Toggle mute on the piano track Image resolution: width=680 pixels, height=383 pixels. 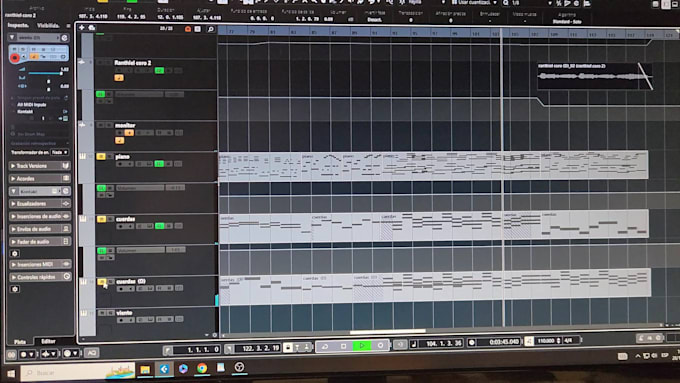point(101,157)
